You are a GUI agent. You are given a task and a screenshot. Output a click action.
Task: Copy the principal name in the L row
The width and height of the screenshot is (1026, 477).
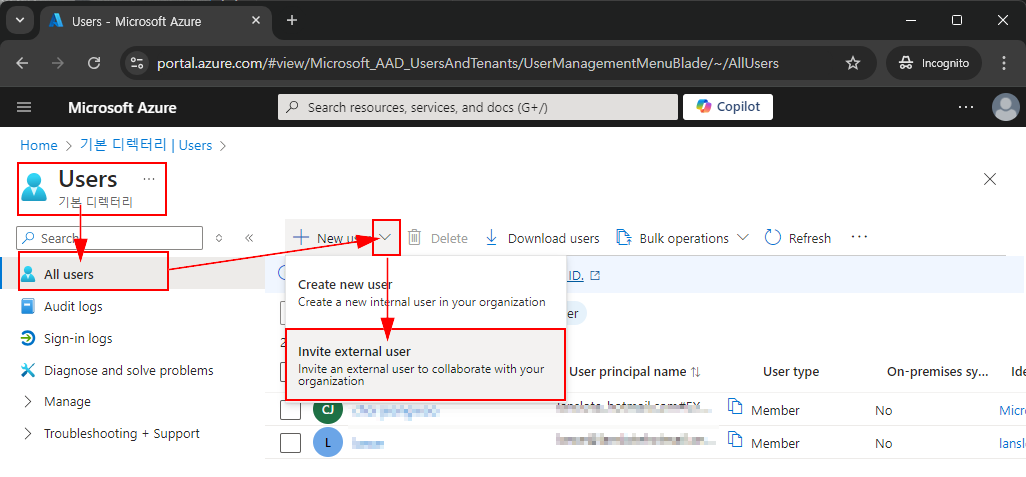coord(735,440)
